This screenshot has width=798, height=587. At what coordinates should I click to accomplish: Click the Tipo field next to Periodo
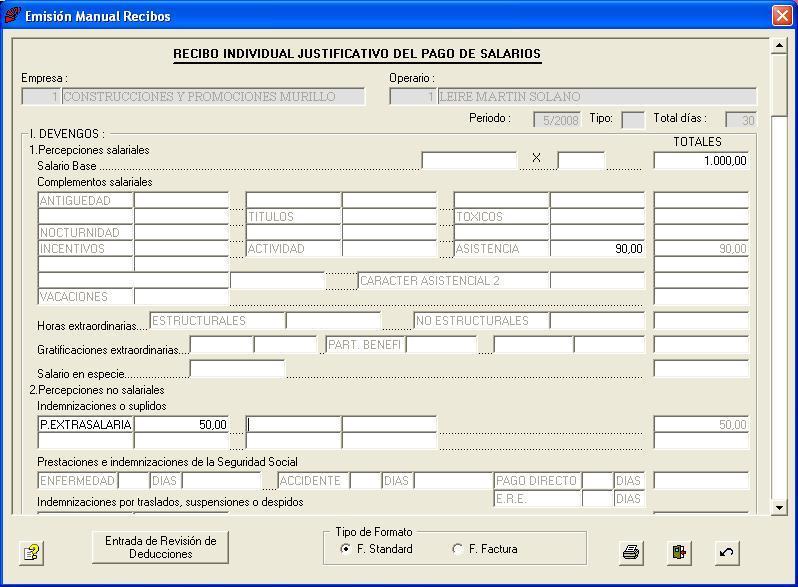[633, 120]
